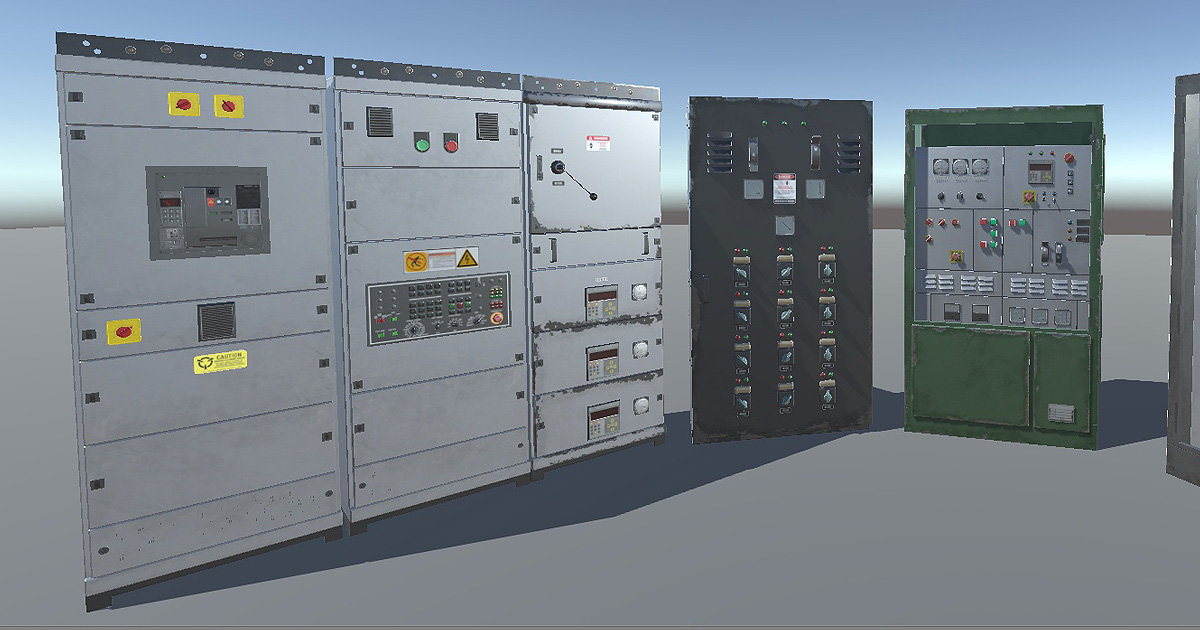This screenshot has width=1200, height=630.
Task: Click the ventilation grille near the caution sticker
Action: 215,319
